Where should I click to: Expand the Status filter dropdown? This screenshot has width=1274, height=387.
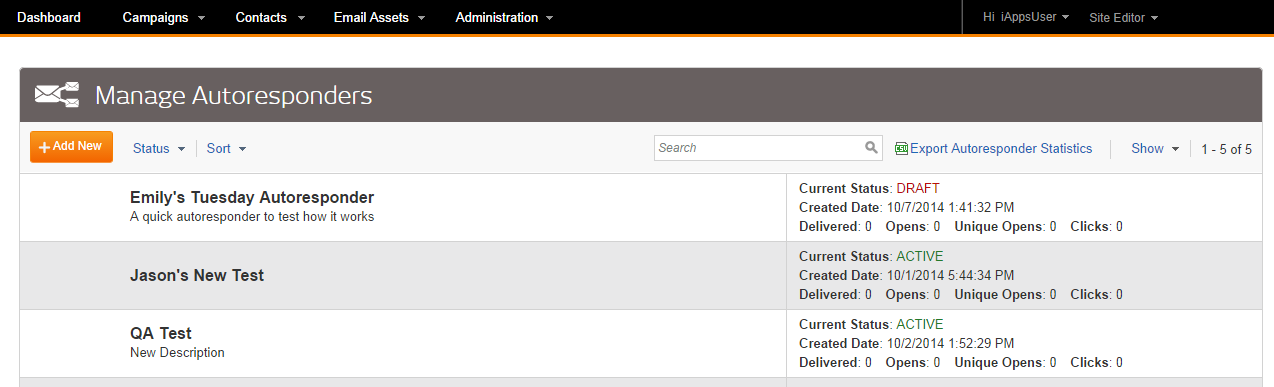coord(159,148)
